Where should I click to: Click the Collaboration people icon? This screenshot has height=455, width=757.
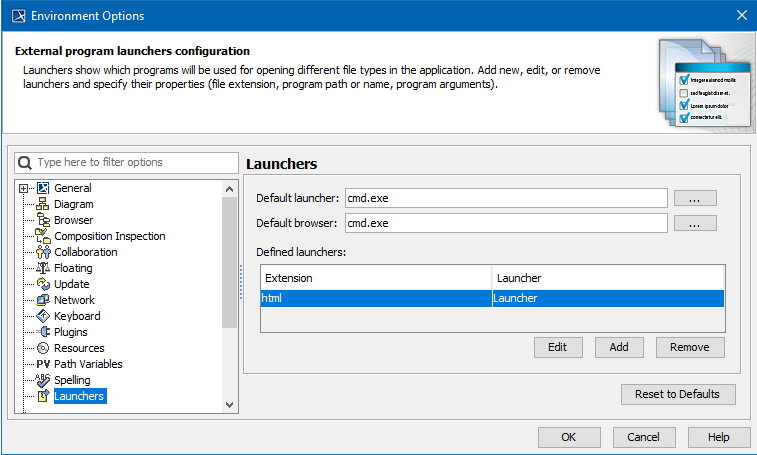click(x=43, y=252)
